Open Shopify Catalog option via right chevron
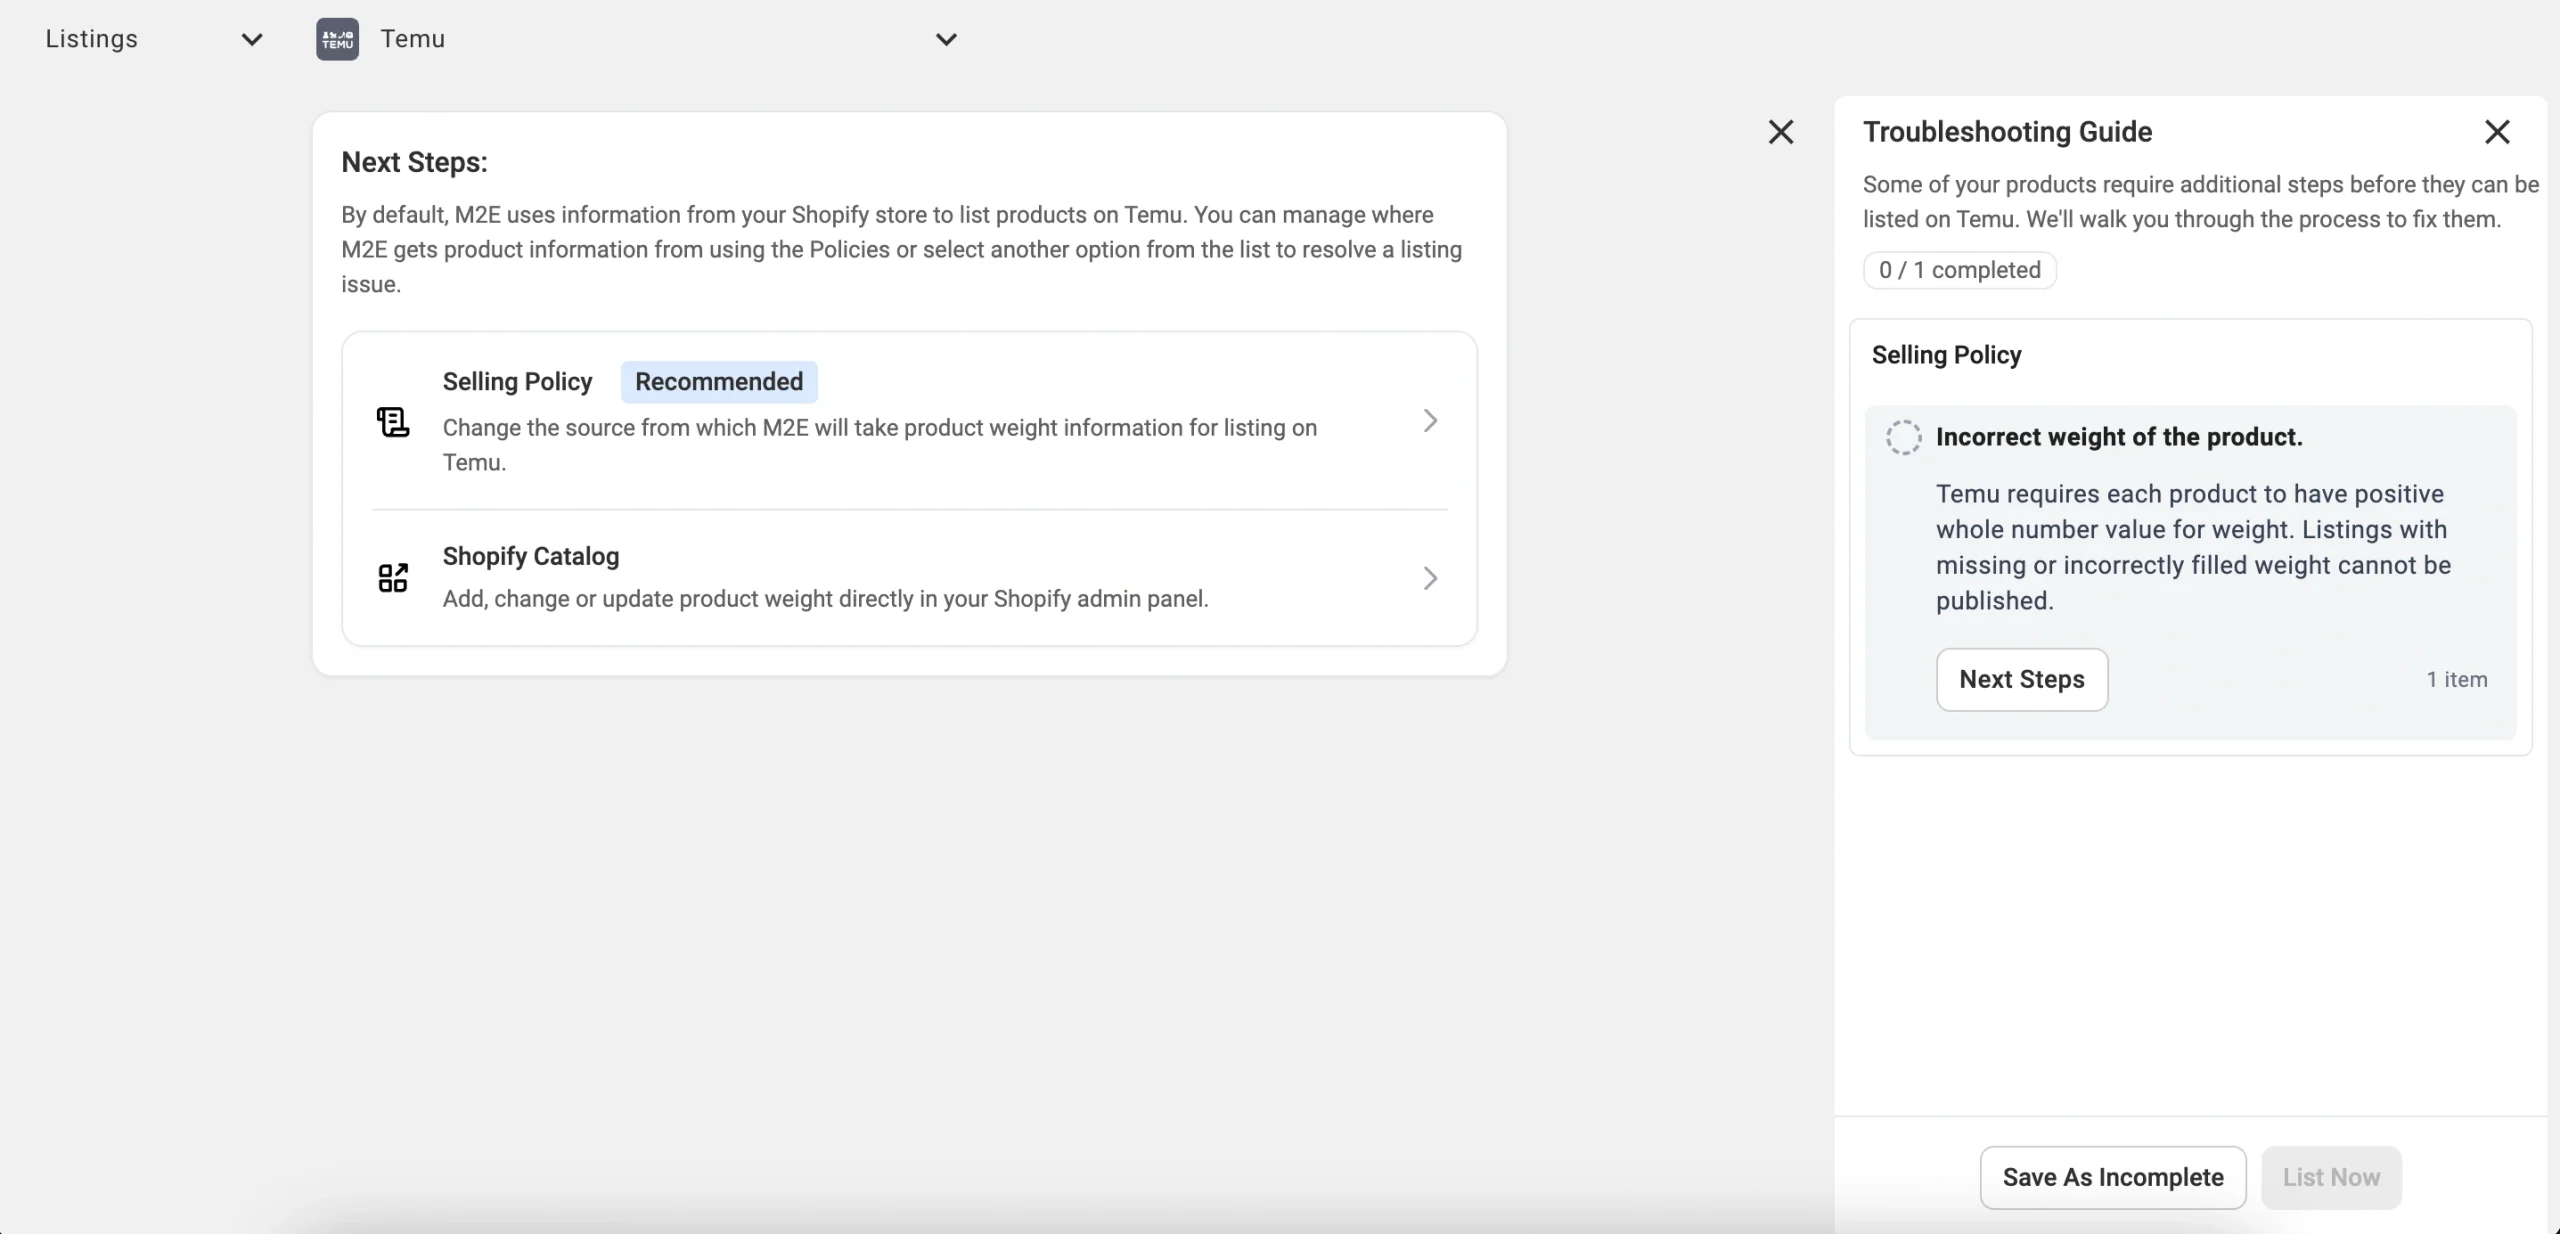Image resolution: width=2560 pixels, height=1234 pixels. coord(1430,578)
